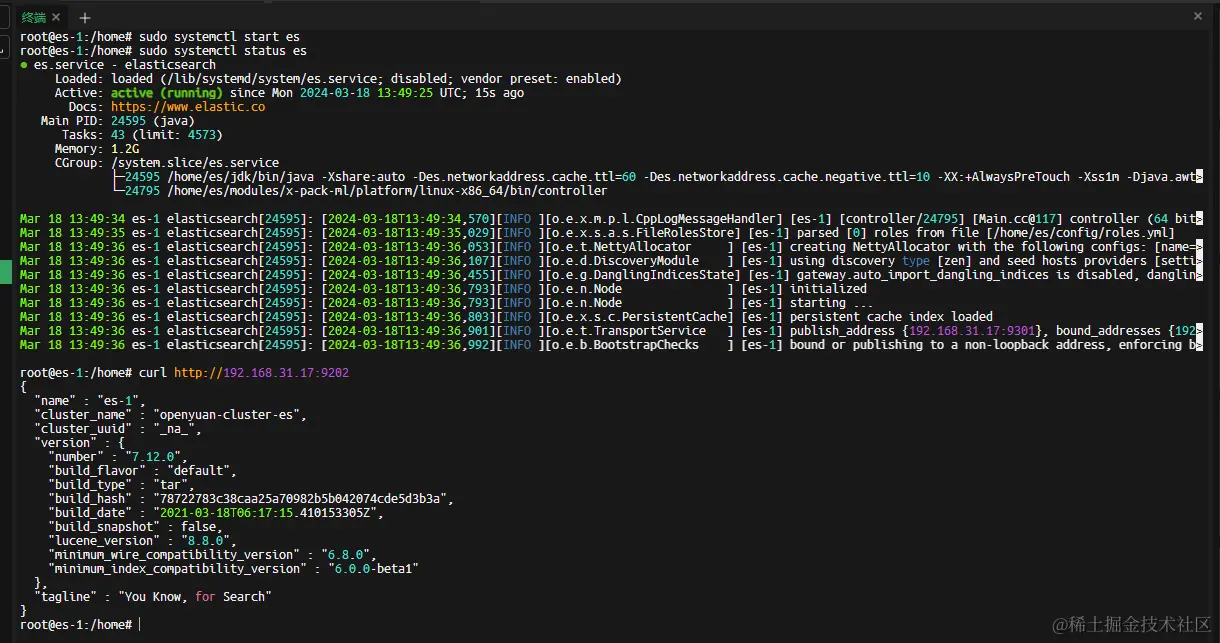Click the log message 'initialized'

click(x=828, y=288)
